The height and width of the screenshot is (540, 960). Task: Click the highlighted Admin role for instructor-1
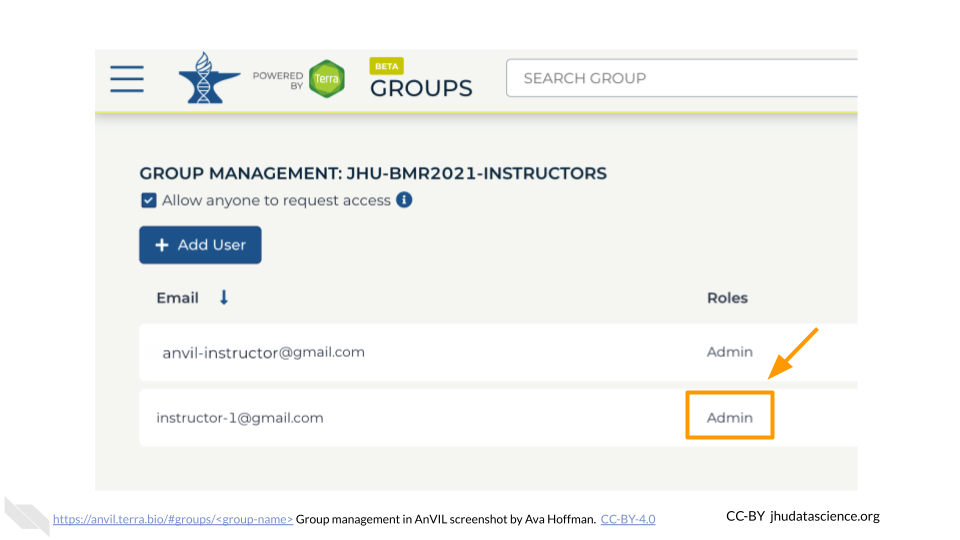point(730,417)
